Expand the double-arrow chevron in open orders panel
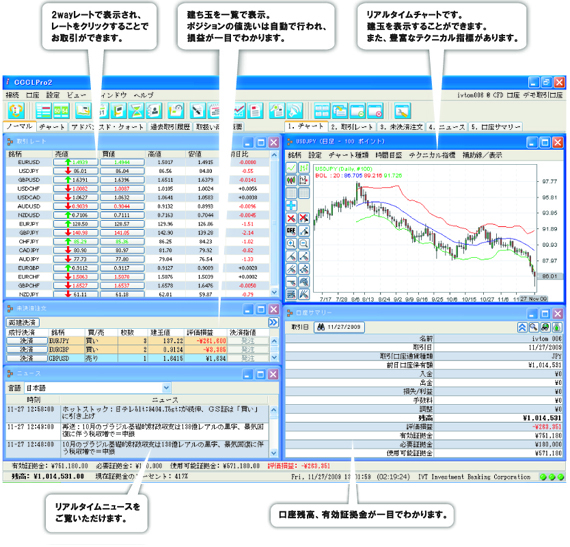 (x=273, y=322)
